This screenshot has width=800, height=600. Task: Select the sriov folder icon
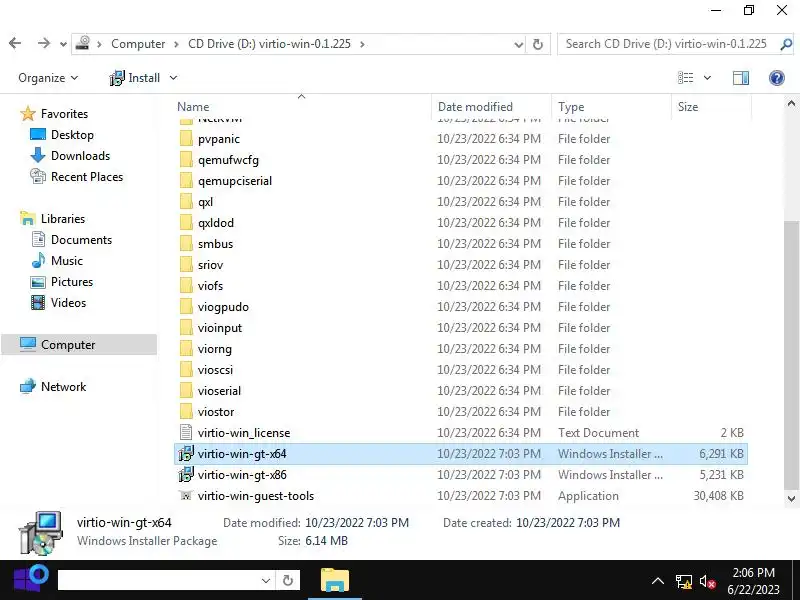point(186,264)
